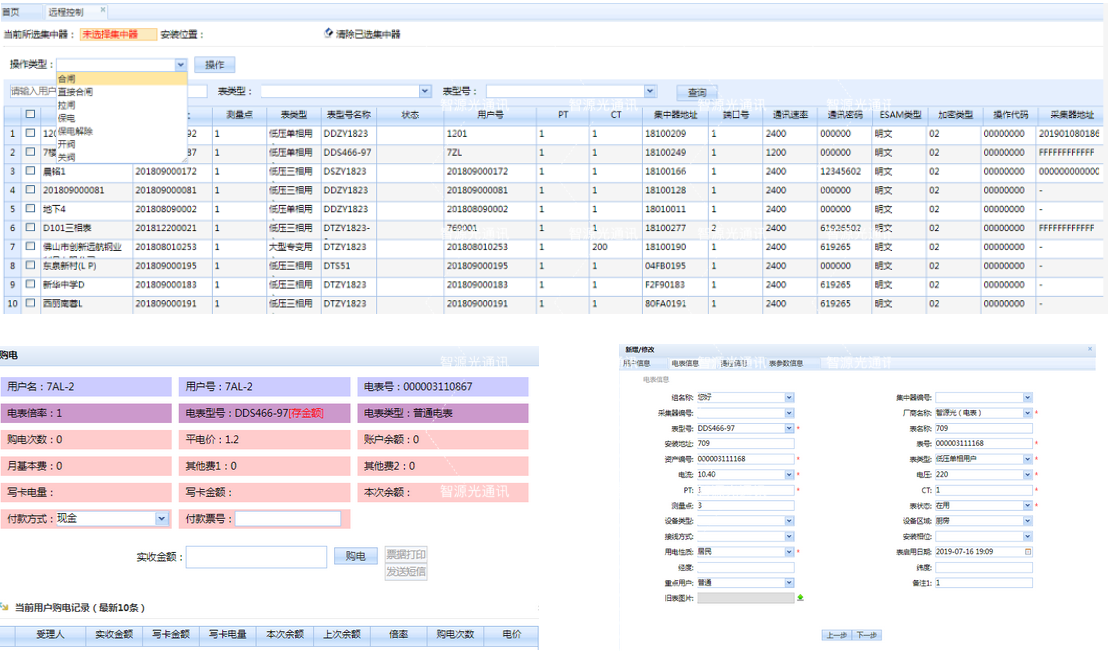Click the 下一步 button in dialog
1108x651 pixels.
(867, 635)
